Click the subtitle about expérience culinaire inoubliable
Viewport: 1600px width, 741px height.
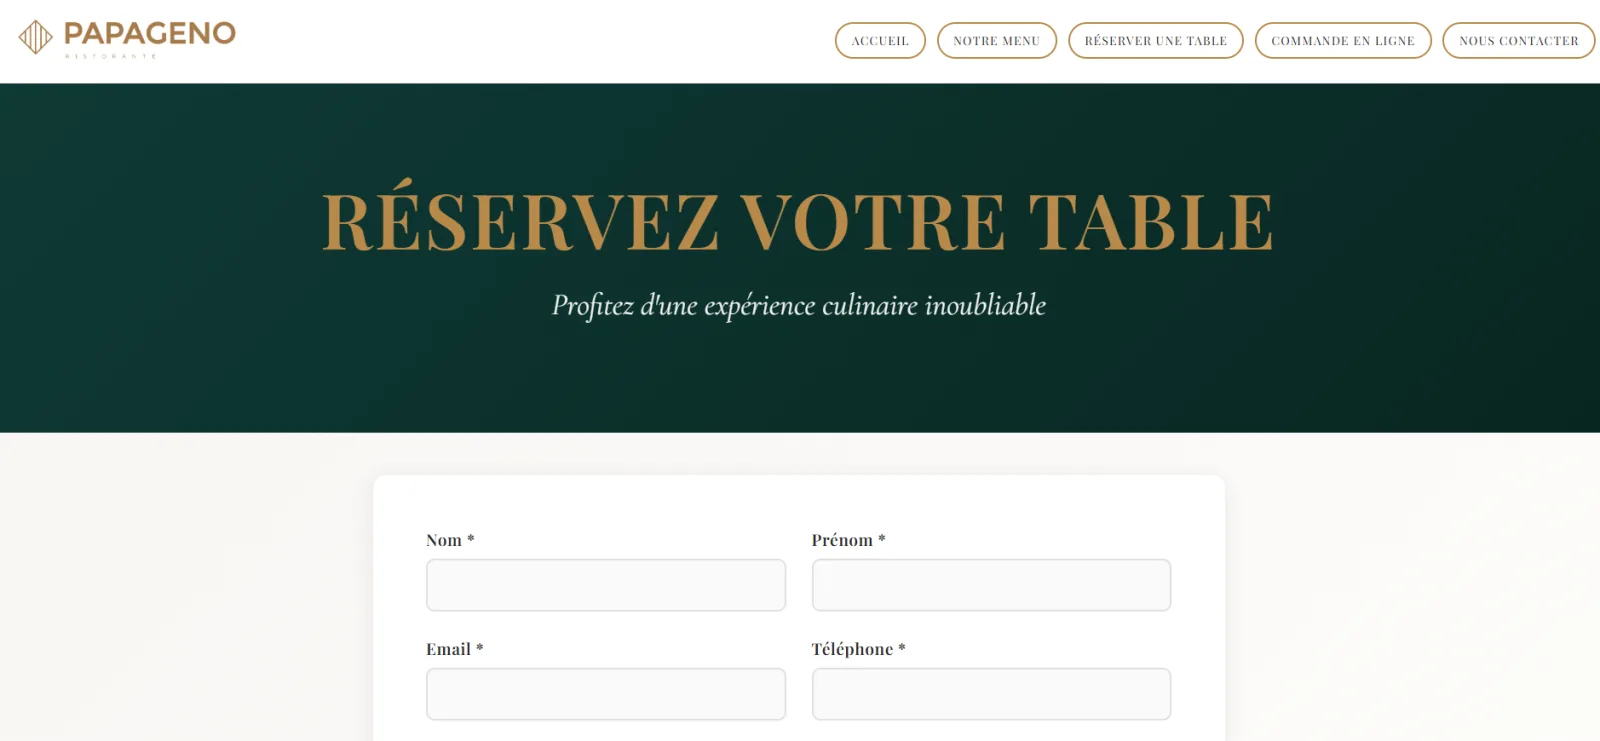pyautogui.click(x=799, y=305)
